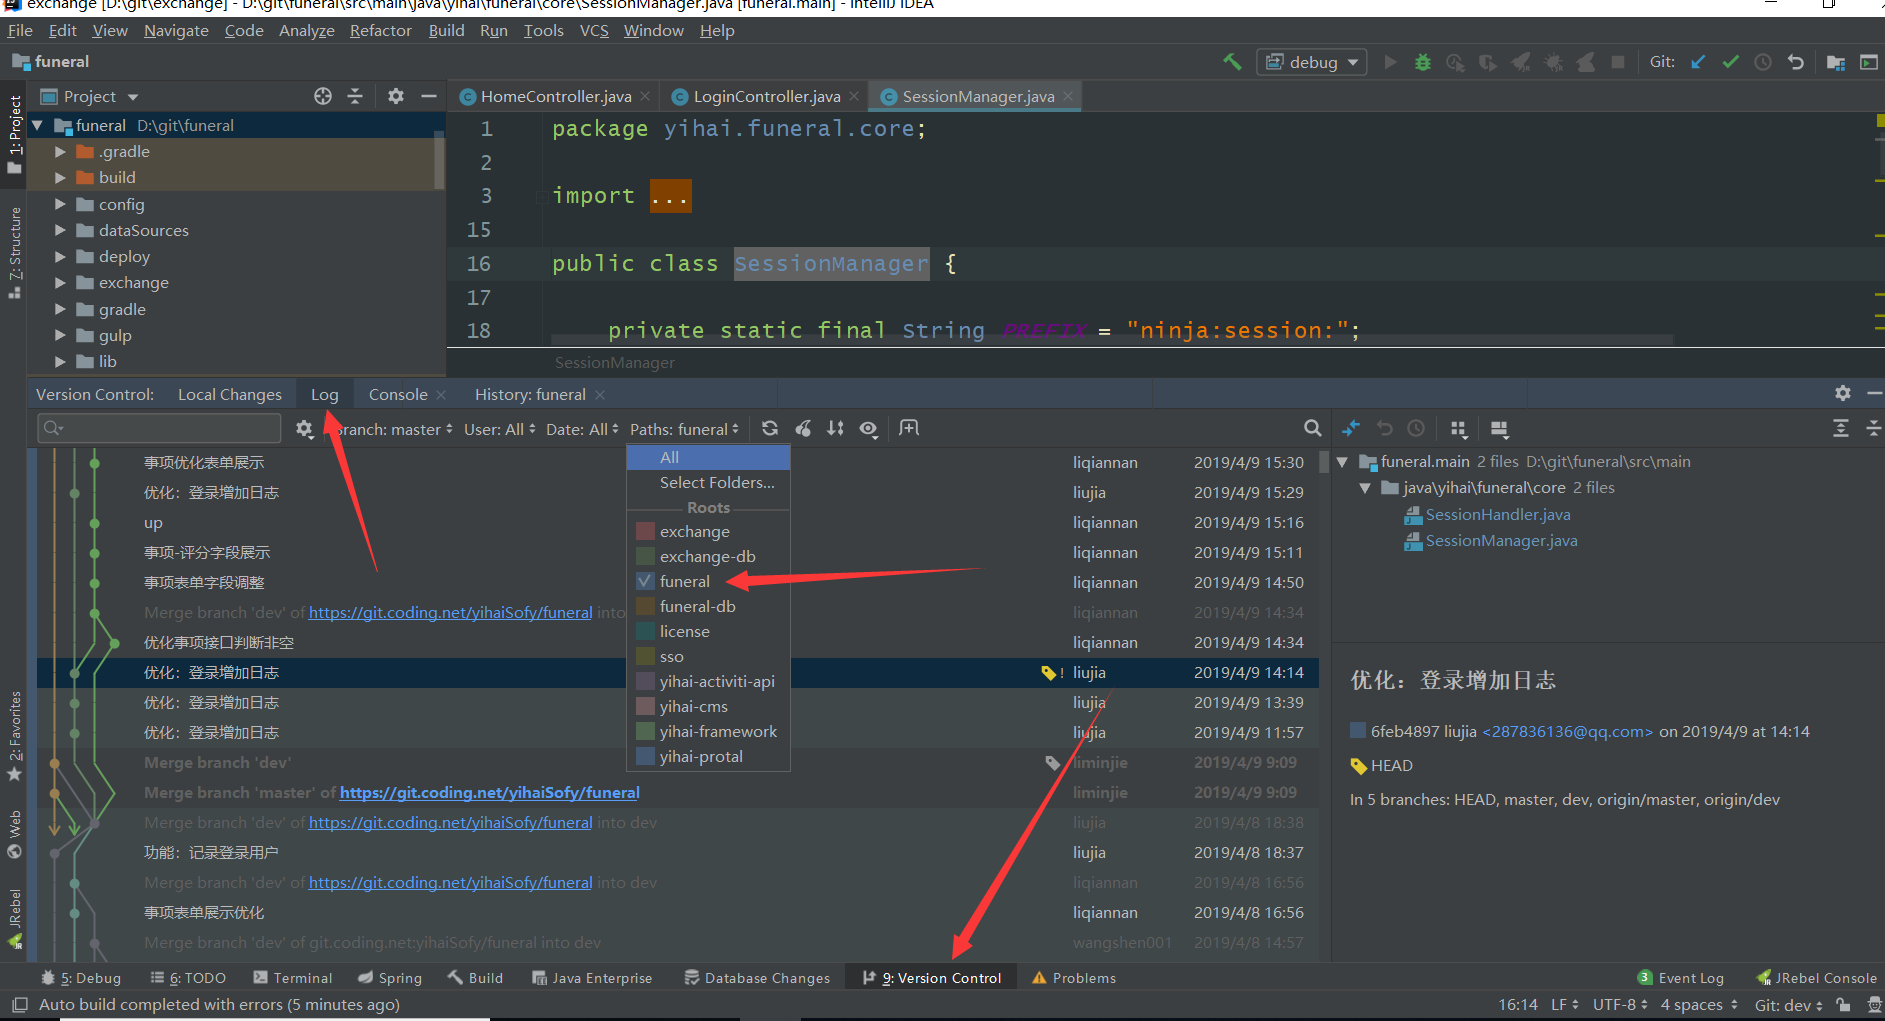Click the Git: dev branch status widget
Viewport: 1885px width, 1021px height.
click(x=1789, y=1004)
